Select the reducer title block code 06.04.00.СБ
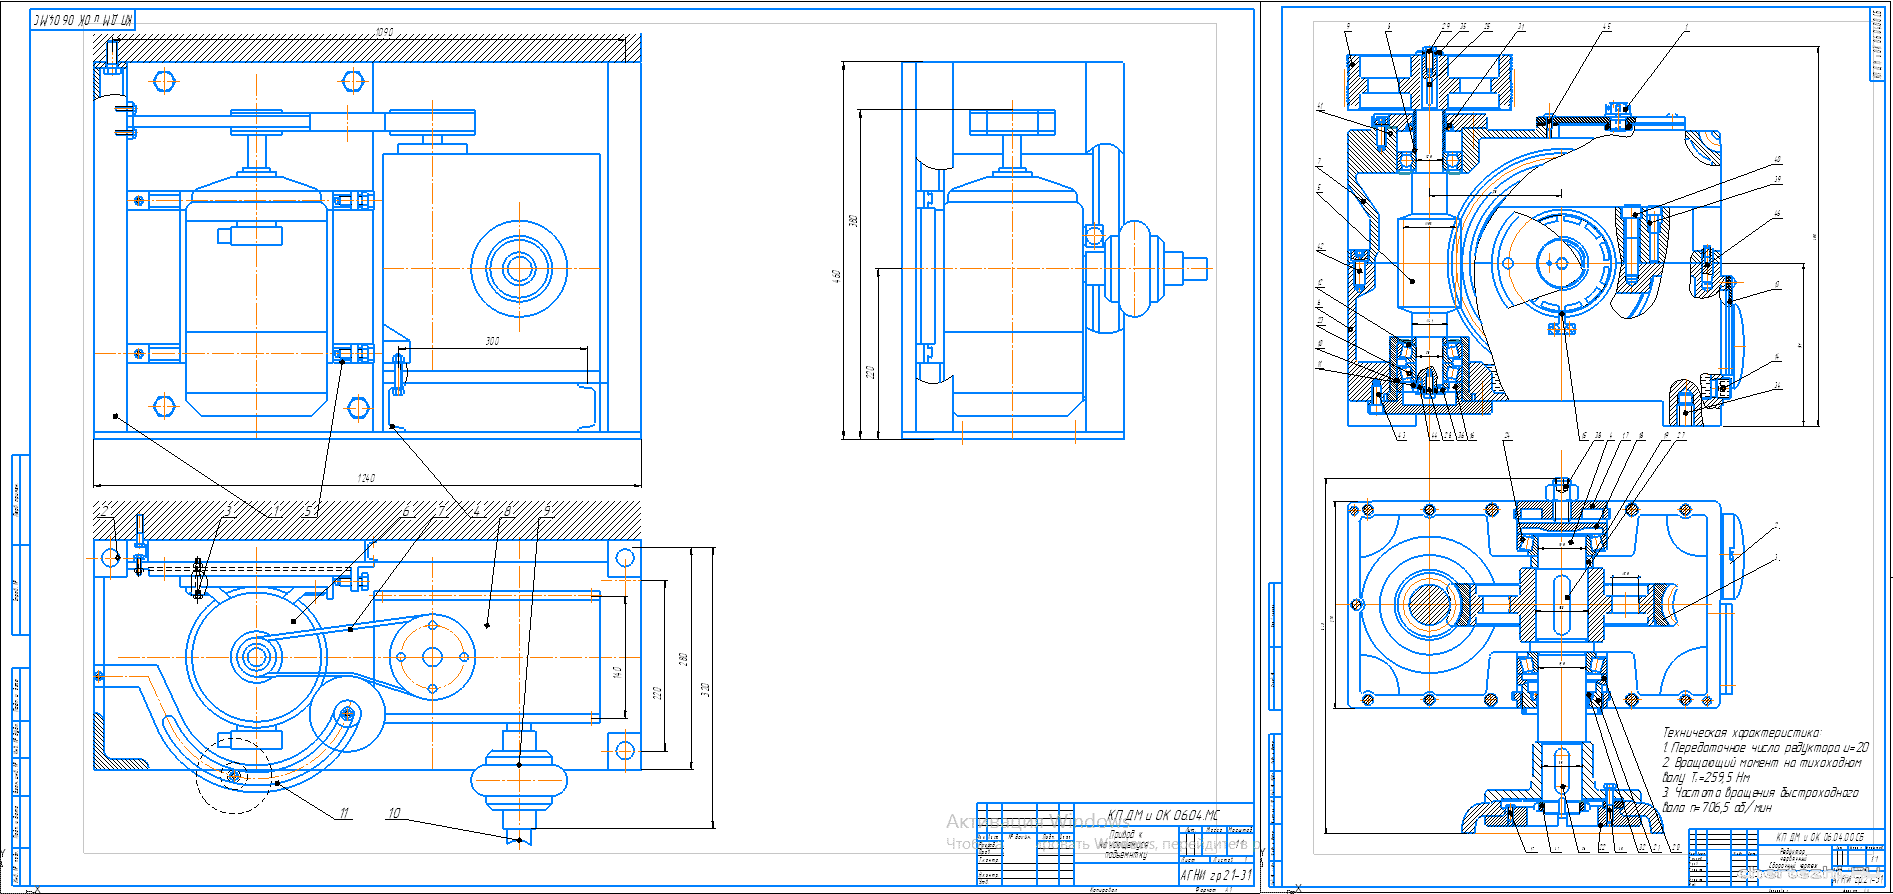1893x894 pixels. [x=1819, y=836]
